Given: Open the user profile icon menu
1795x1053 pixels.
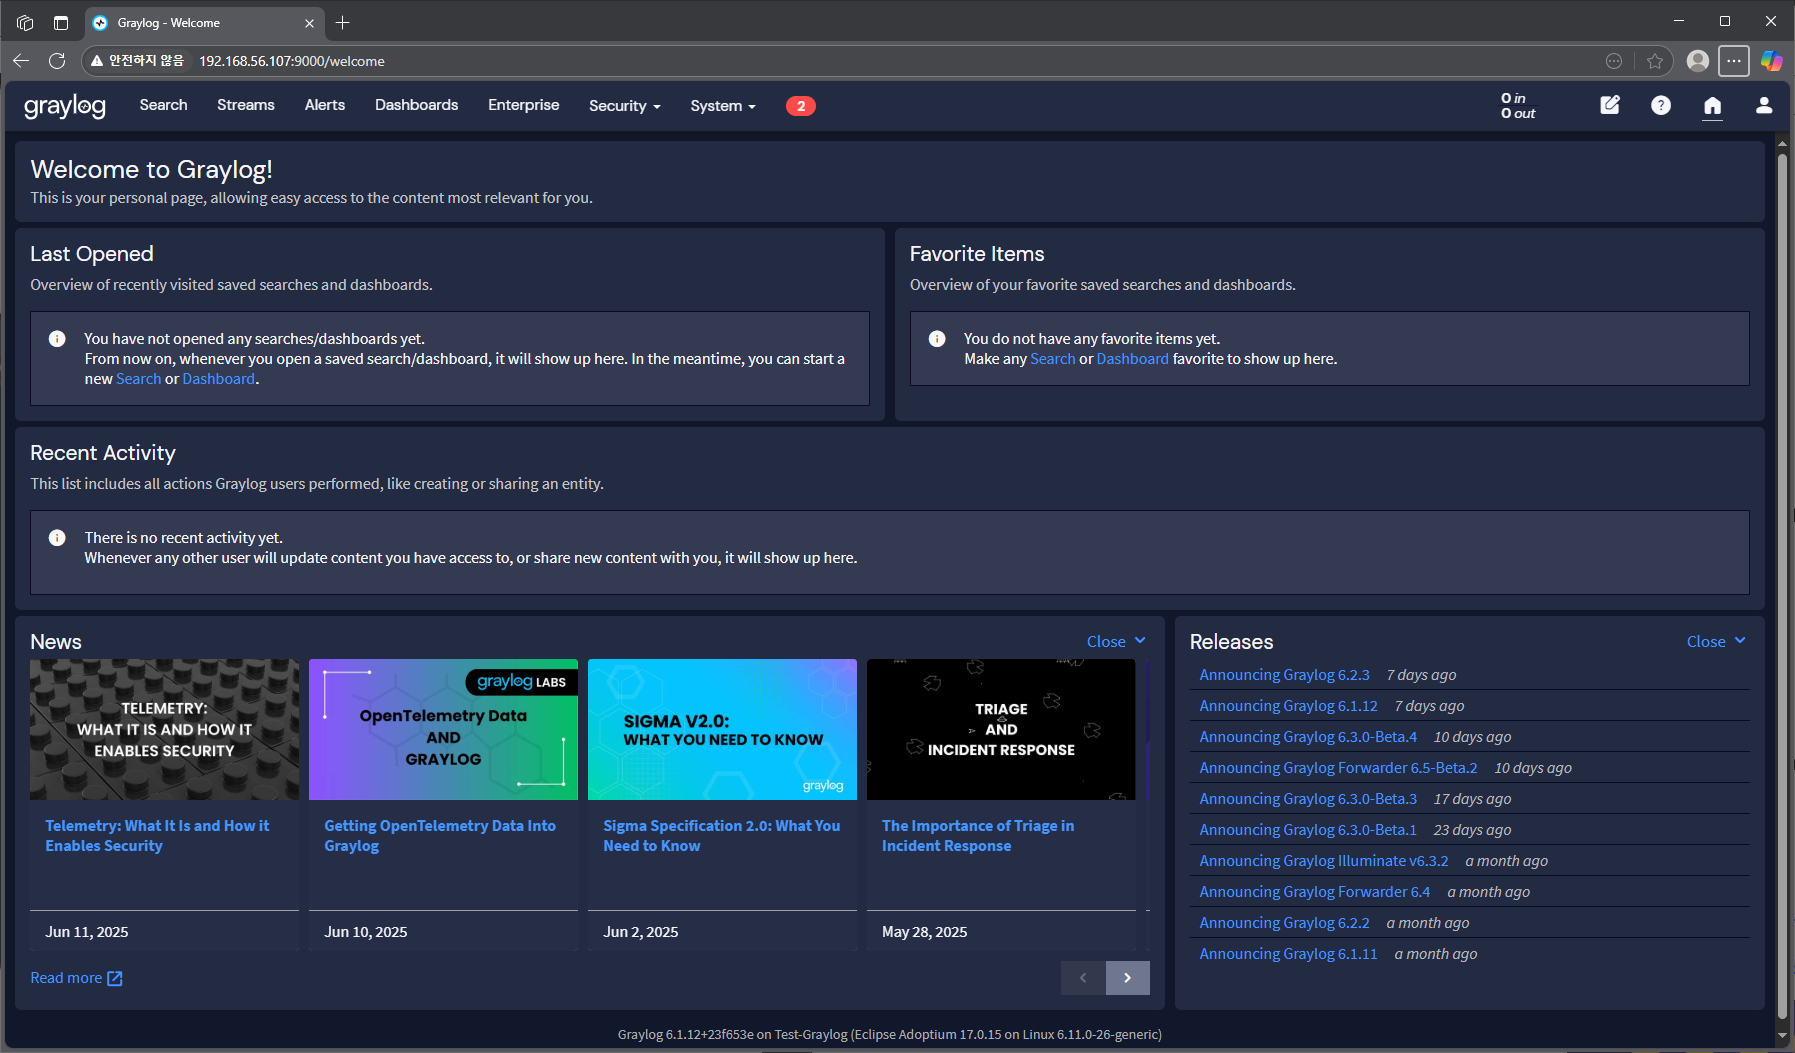Looking at the screenshot, I should click(x=1764, y=105).
